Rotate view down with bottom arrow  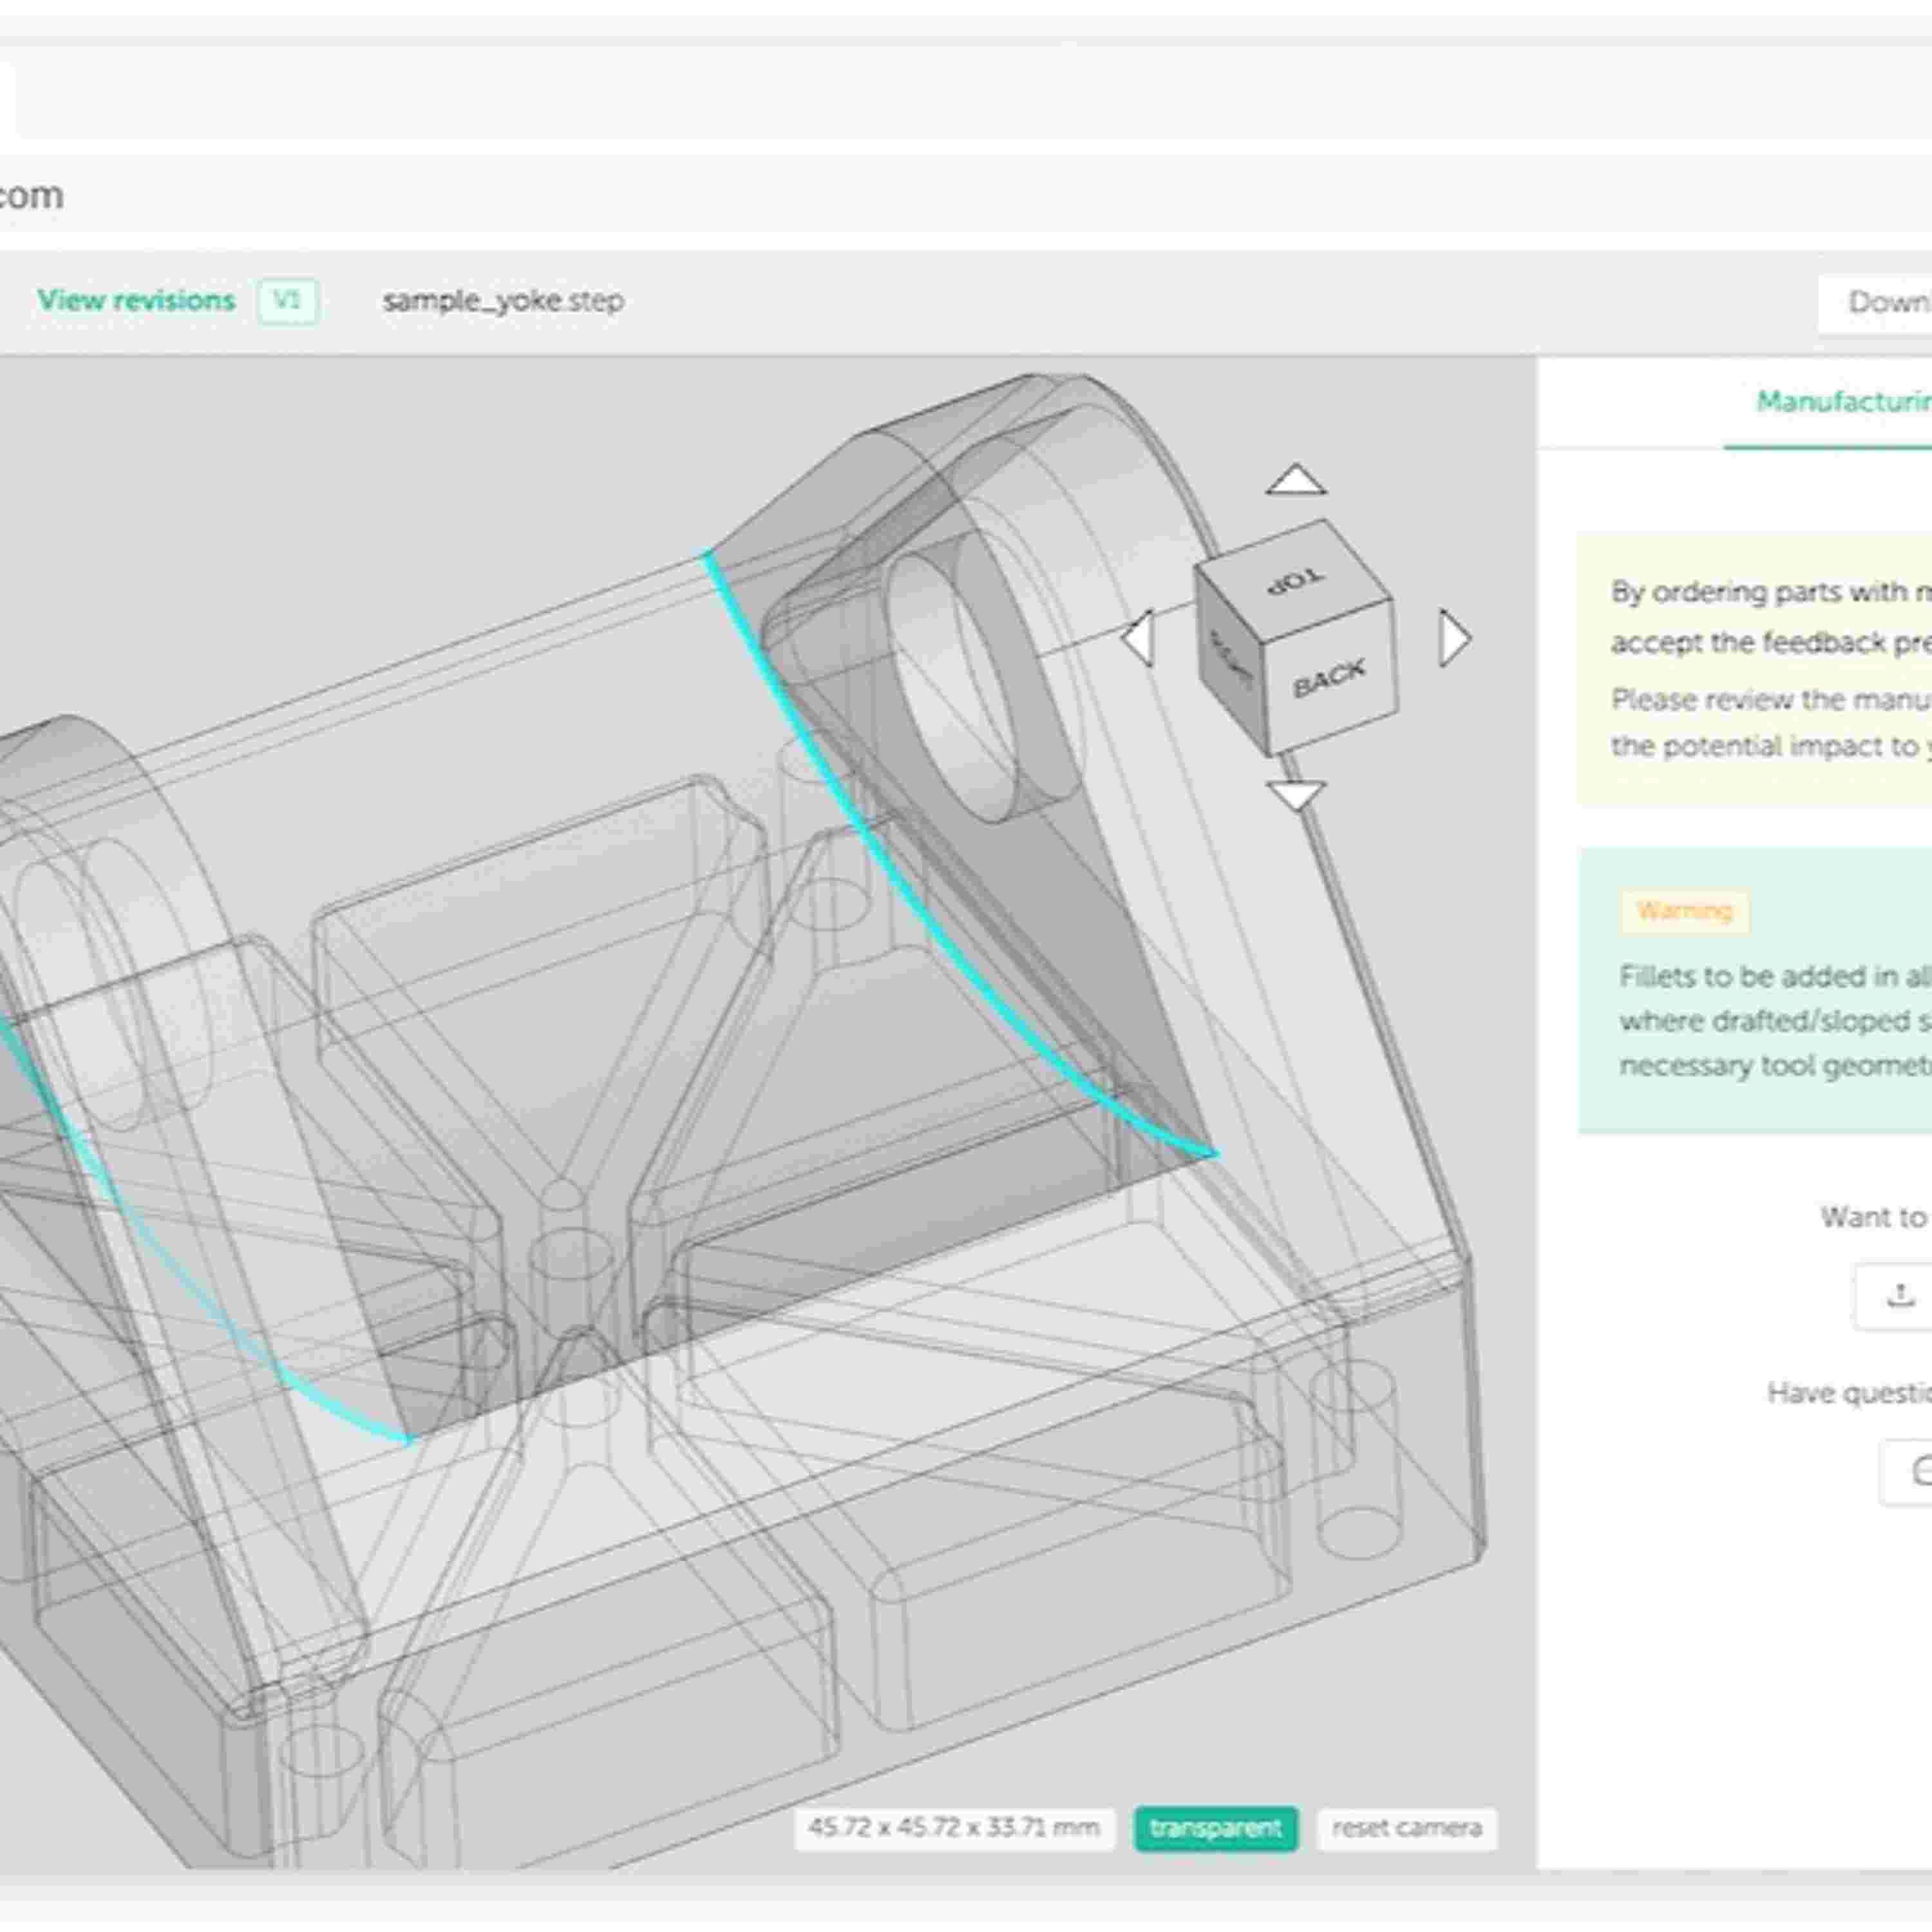pos(1296,795)
